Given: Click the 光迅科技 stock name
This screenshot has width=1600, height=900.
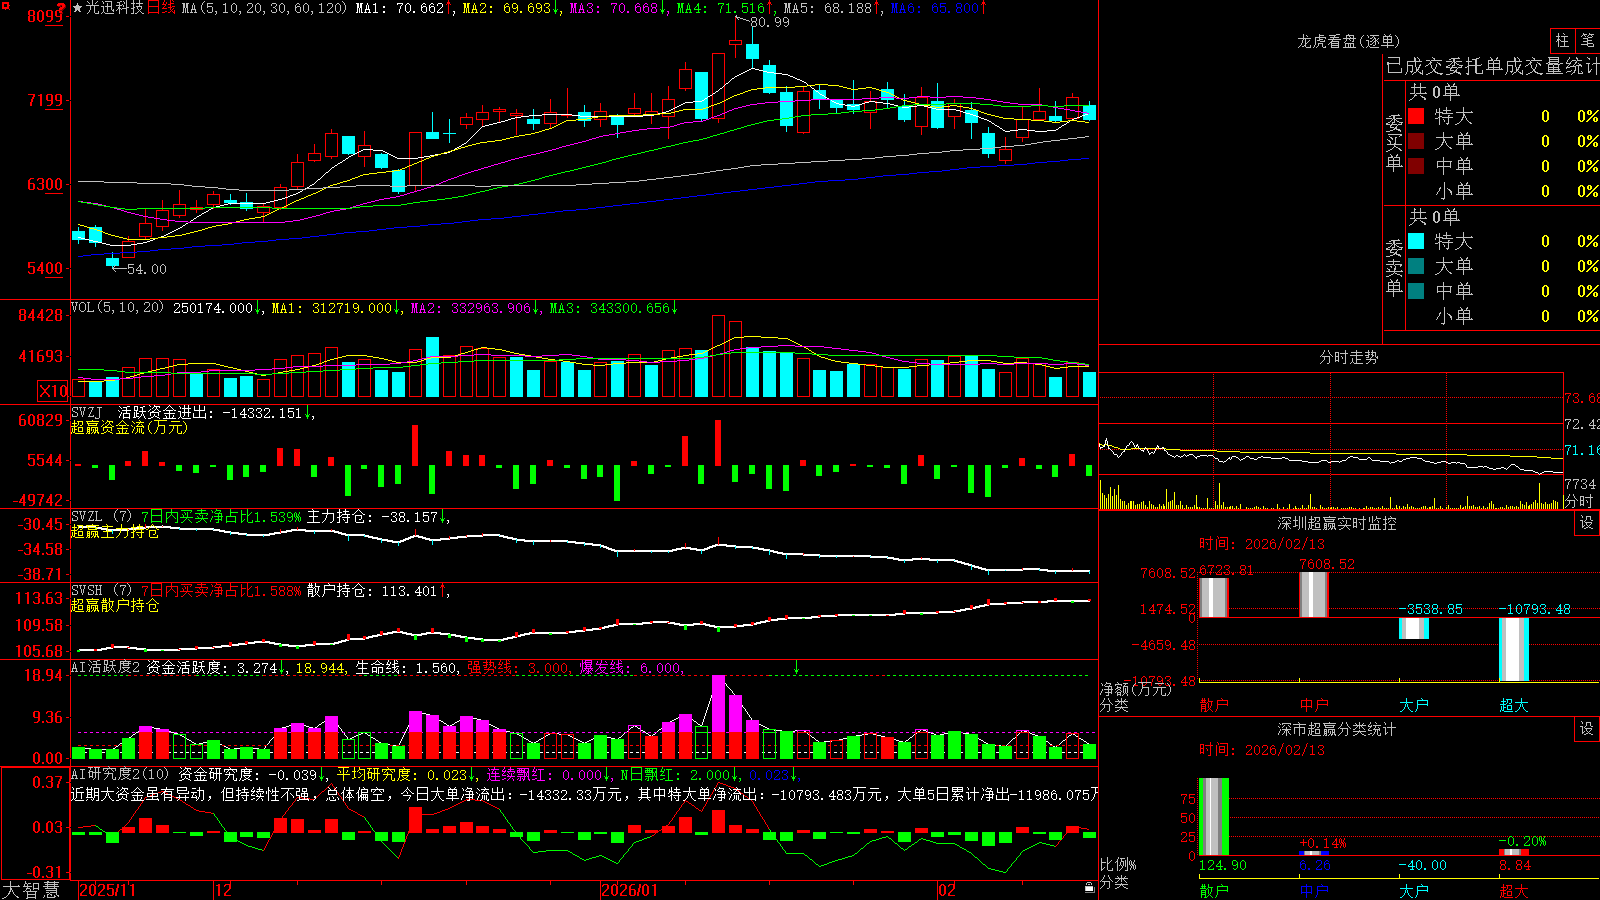Looking at the screenshot, I should coord(115,8).
